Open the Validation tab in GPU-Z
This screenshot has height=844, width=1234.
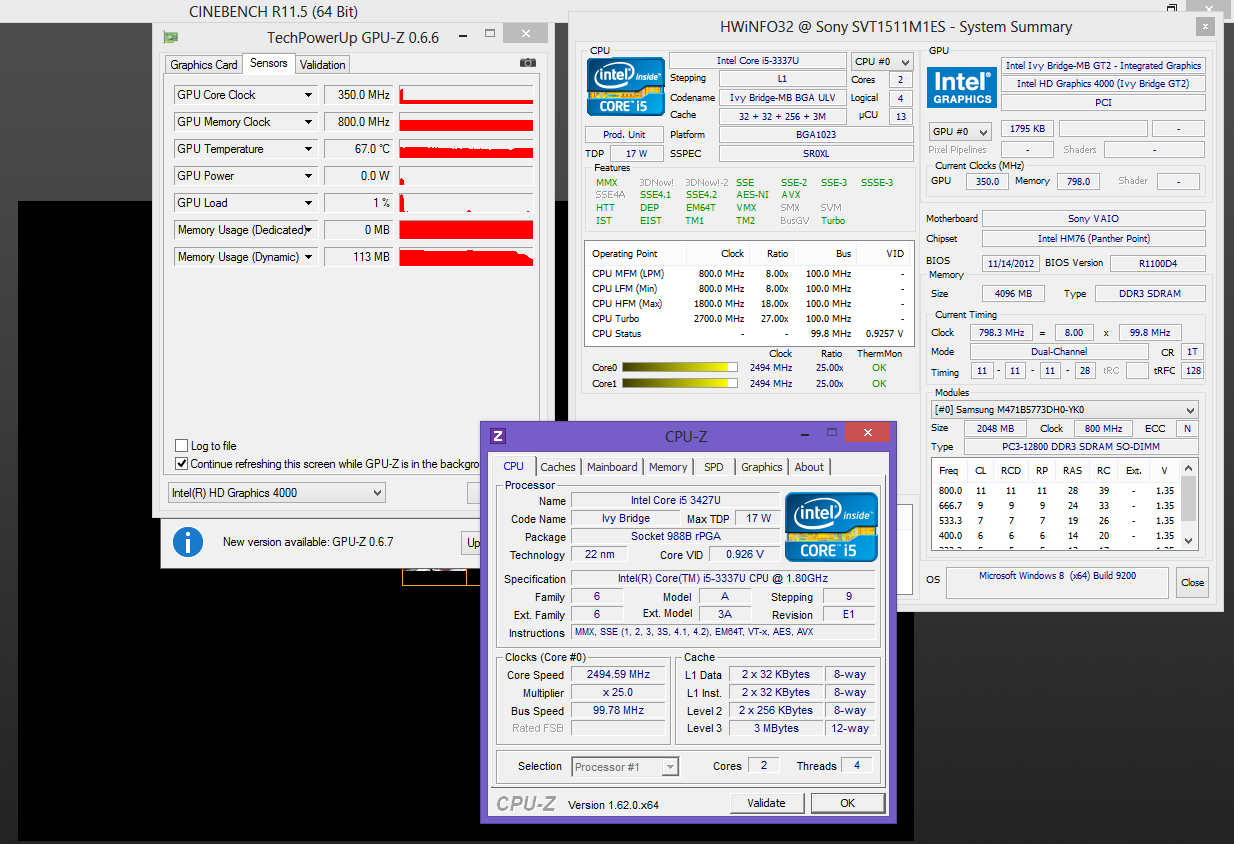click(x=323, y=65)
